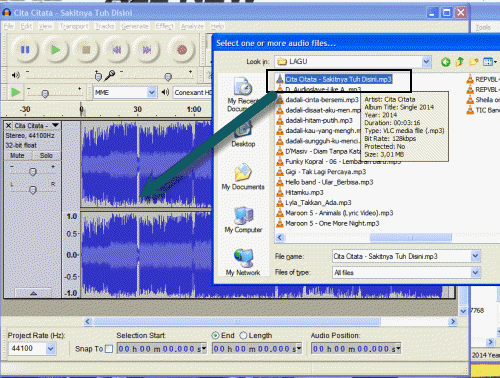The width and height of the screenshot is (500, 378).
Task: Open the Transport menu
Action: (74, 26)
